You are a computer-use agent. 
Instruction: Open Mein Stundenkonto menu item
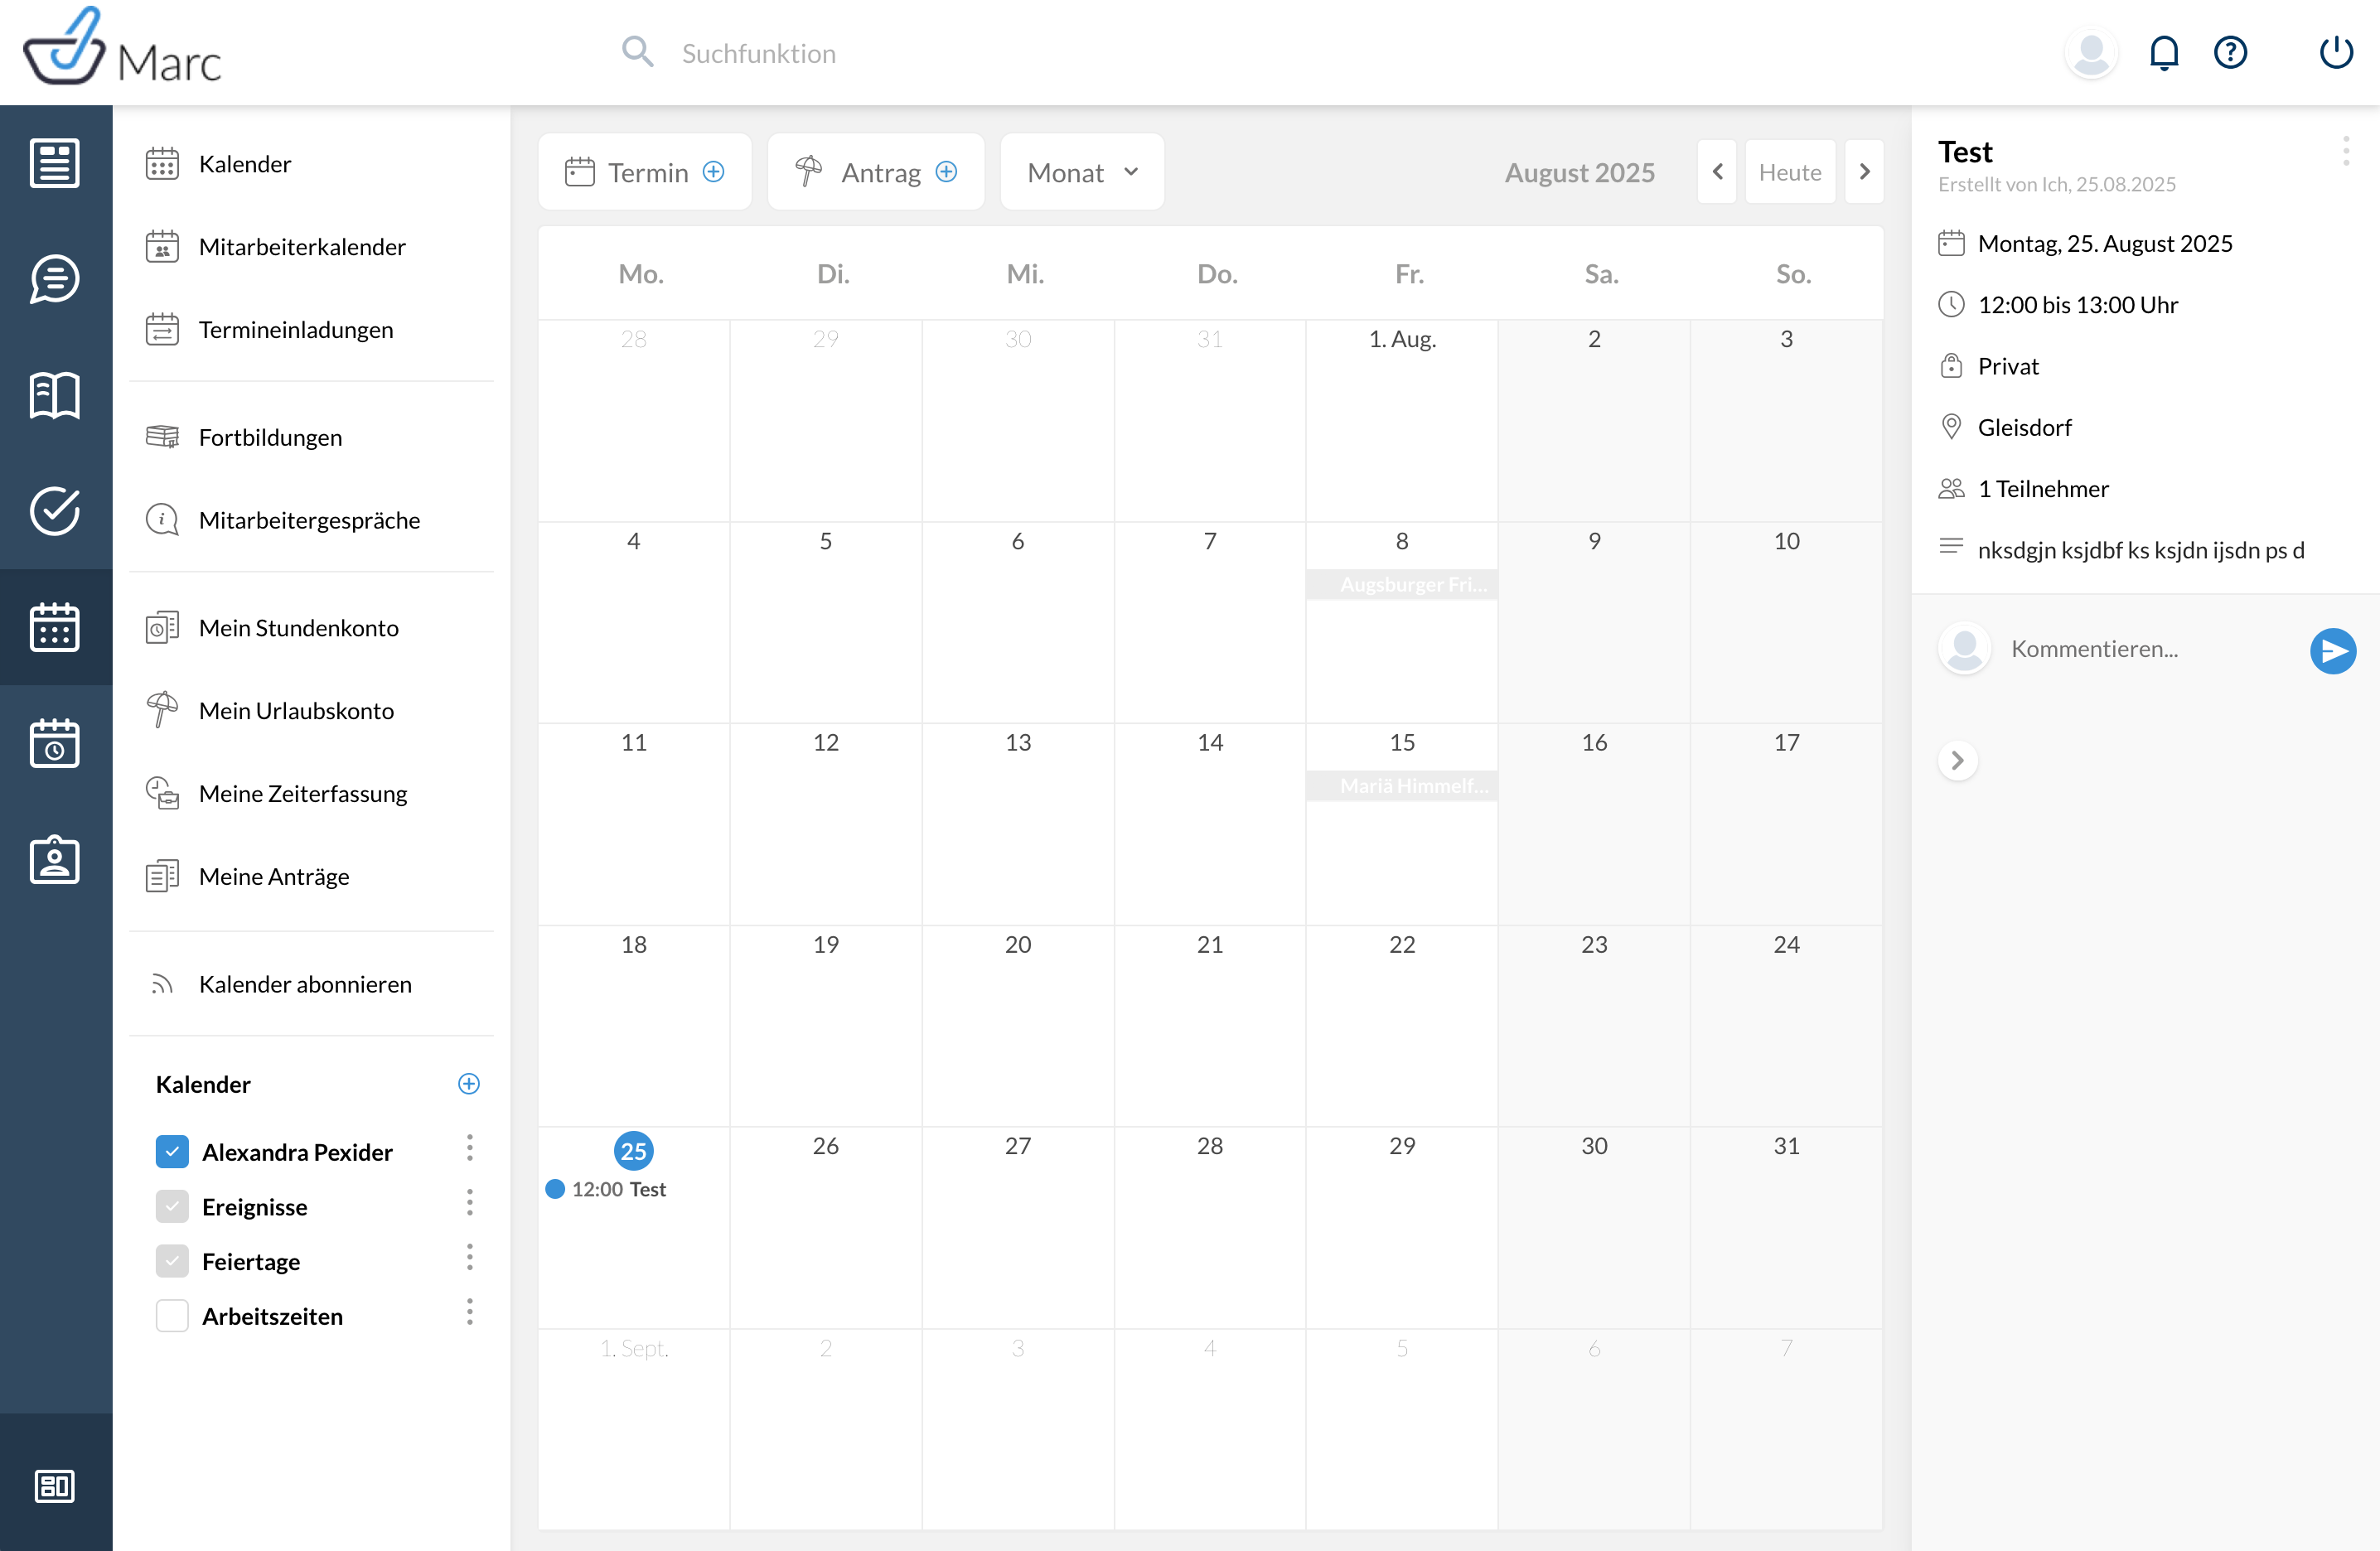(312, 628)
